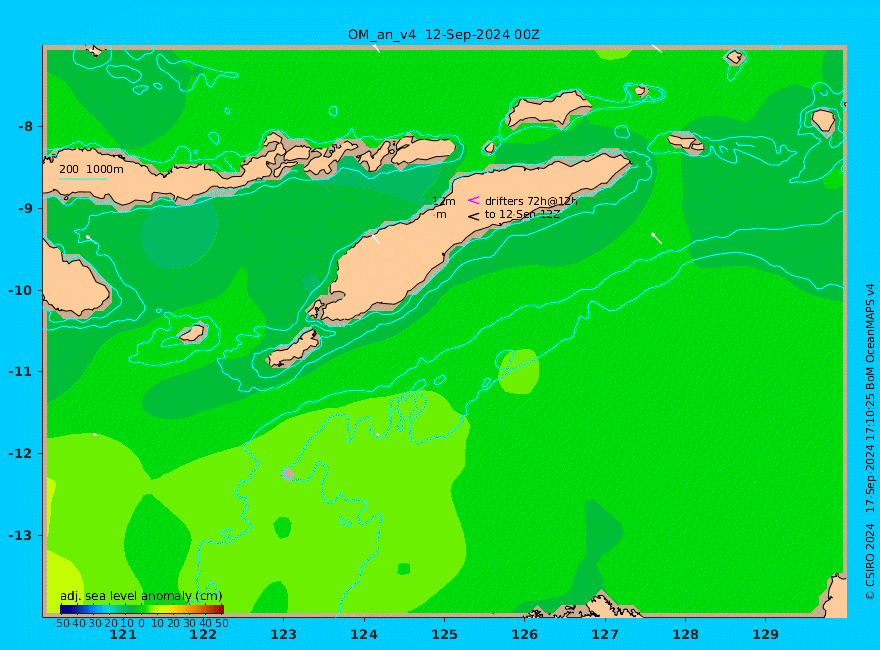Click the yellow-green high anomaly patch bottom-left
This screenshot has height=650, width=880.
(63, 581)
